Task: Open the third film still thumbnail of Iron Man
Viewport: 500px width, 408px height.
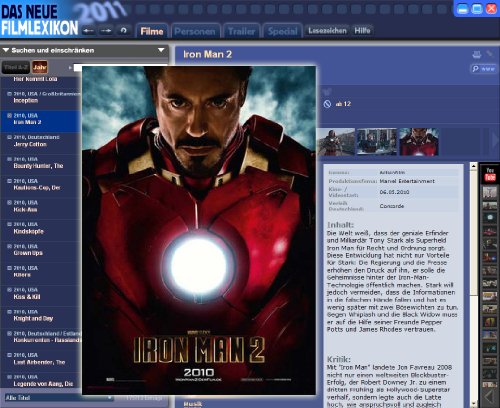Action: pyautogui.click(x=419, y=142)
